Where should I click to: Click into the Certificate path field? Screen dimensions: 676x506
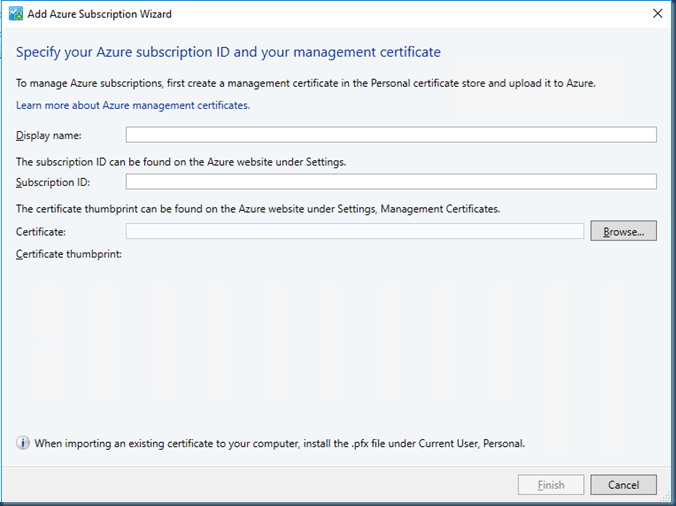pyautogui.click(x=355, y=231)
